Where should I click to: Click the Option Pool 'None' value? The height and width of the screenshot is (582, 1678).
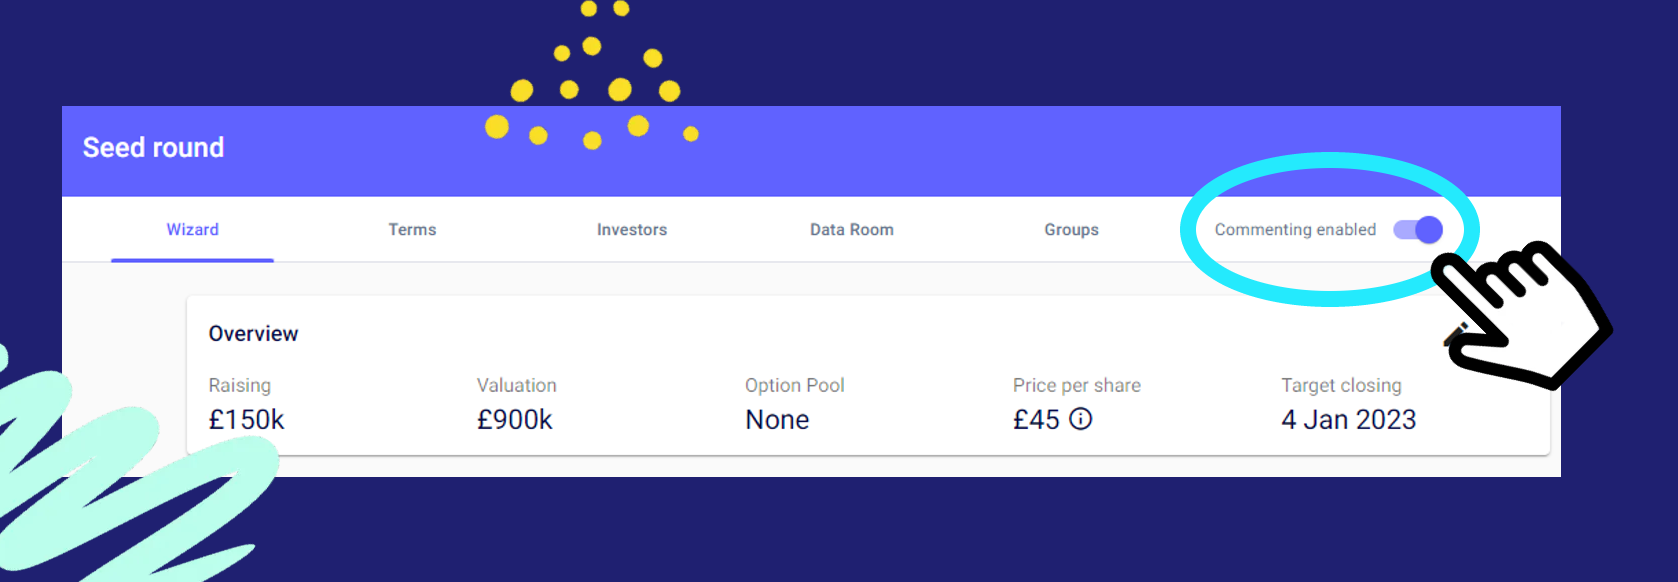pos(777,420)
